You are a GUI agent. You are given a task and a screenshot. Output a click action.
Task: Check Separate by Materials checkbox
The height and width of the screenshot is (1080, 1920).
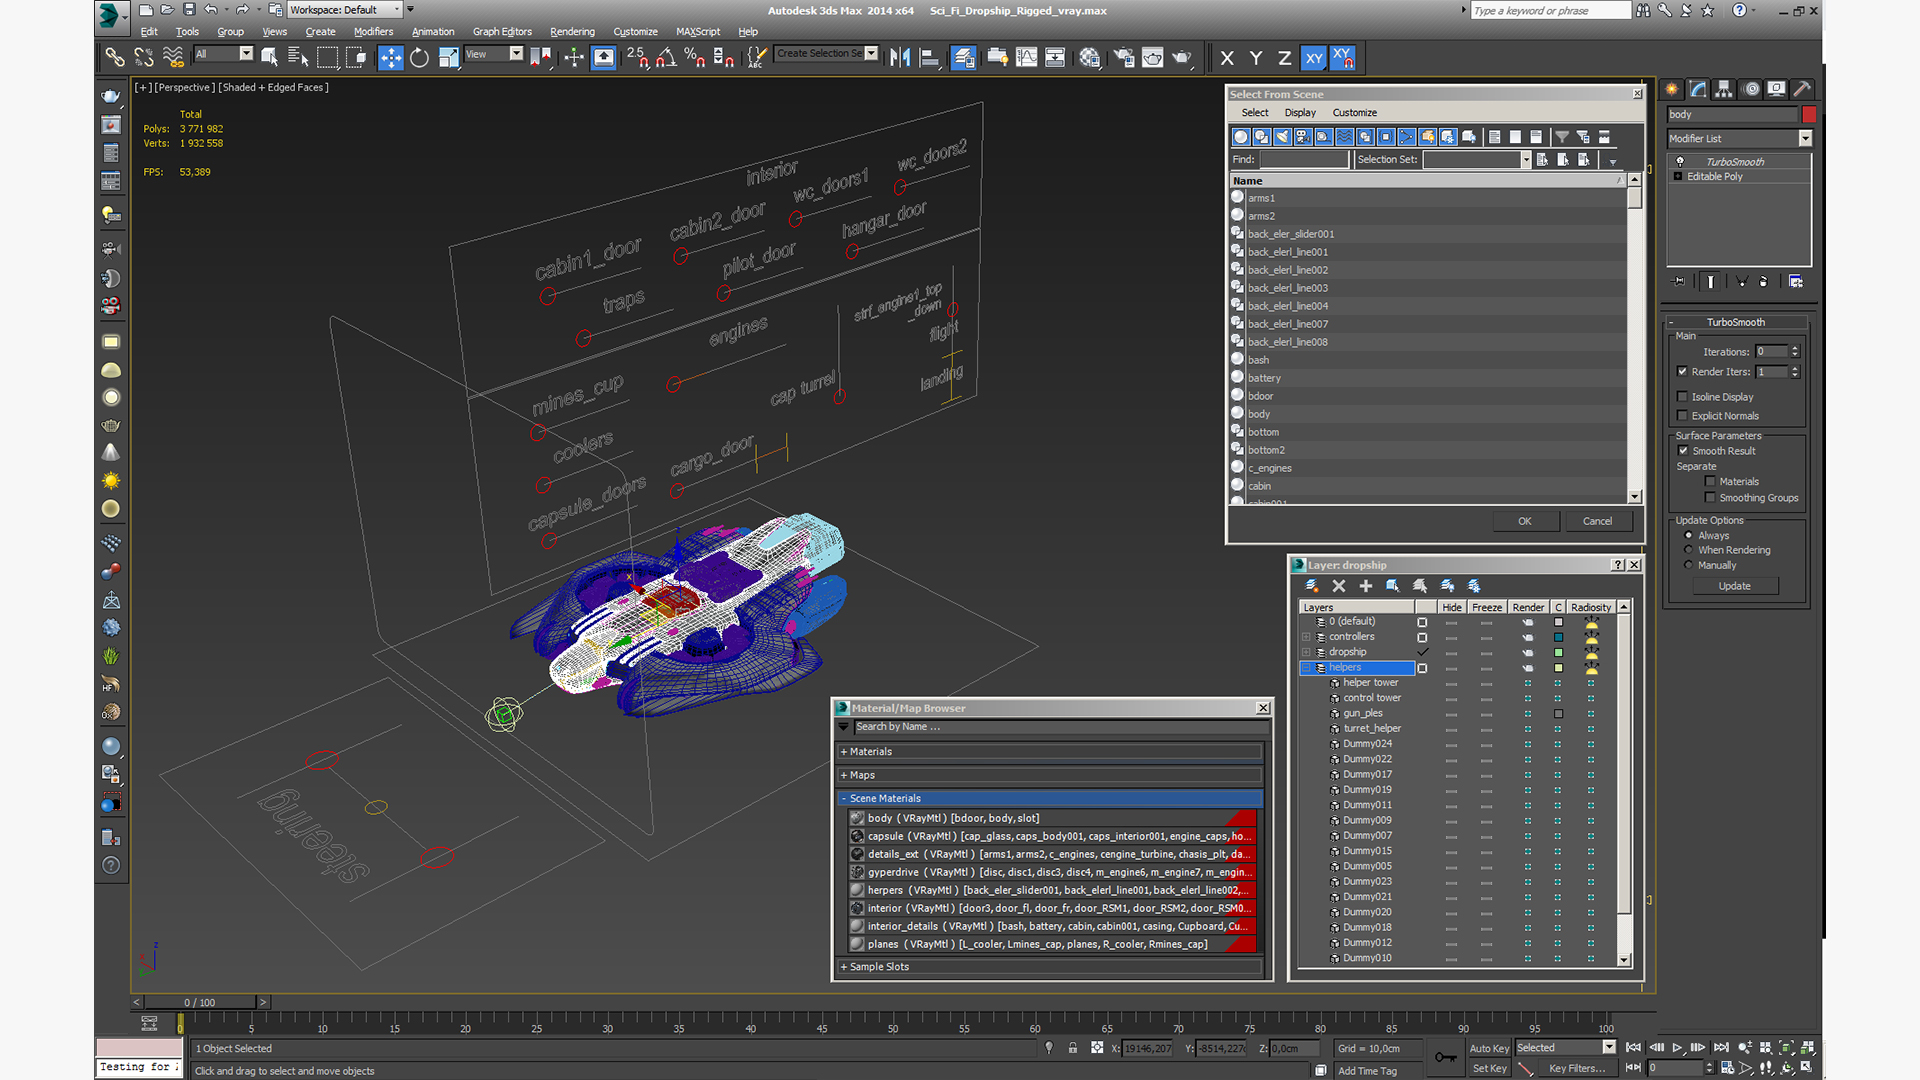point(1710,482)
